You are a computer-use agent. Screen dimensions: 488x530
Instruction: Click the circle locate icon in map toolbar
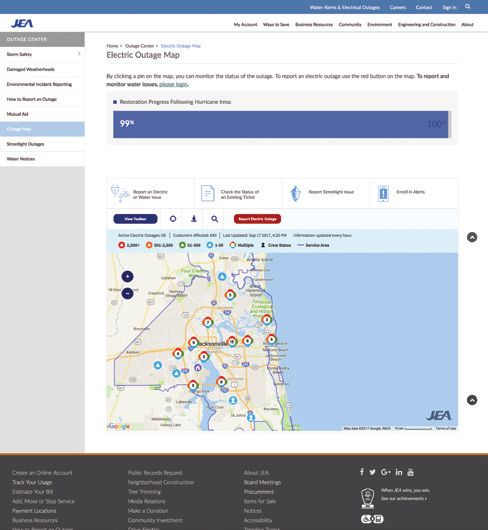coord(173,219)
